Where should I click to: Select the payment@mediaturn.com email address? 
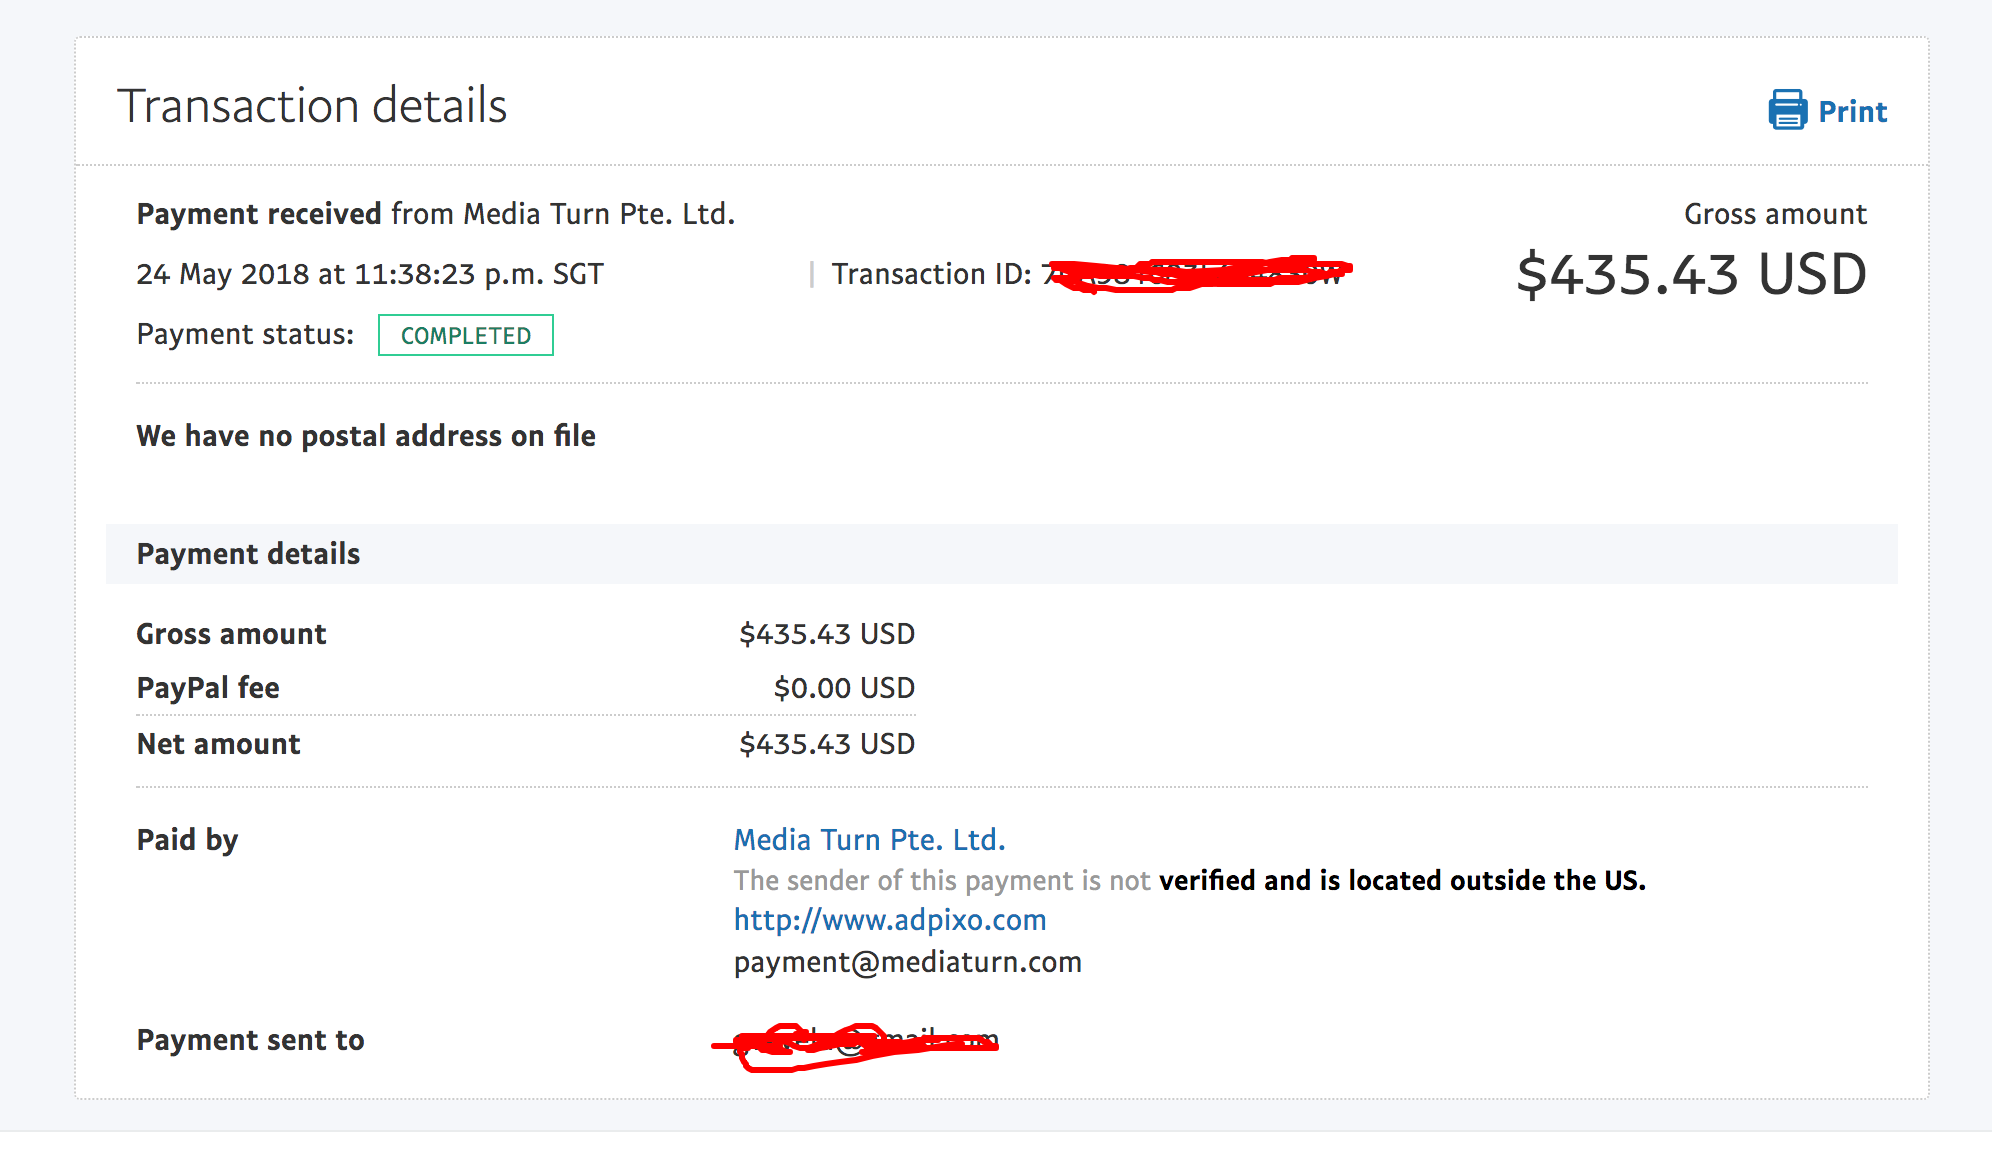click(907, 962)
